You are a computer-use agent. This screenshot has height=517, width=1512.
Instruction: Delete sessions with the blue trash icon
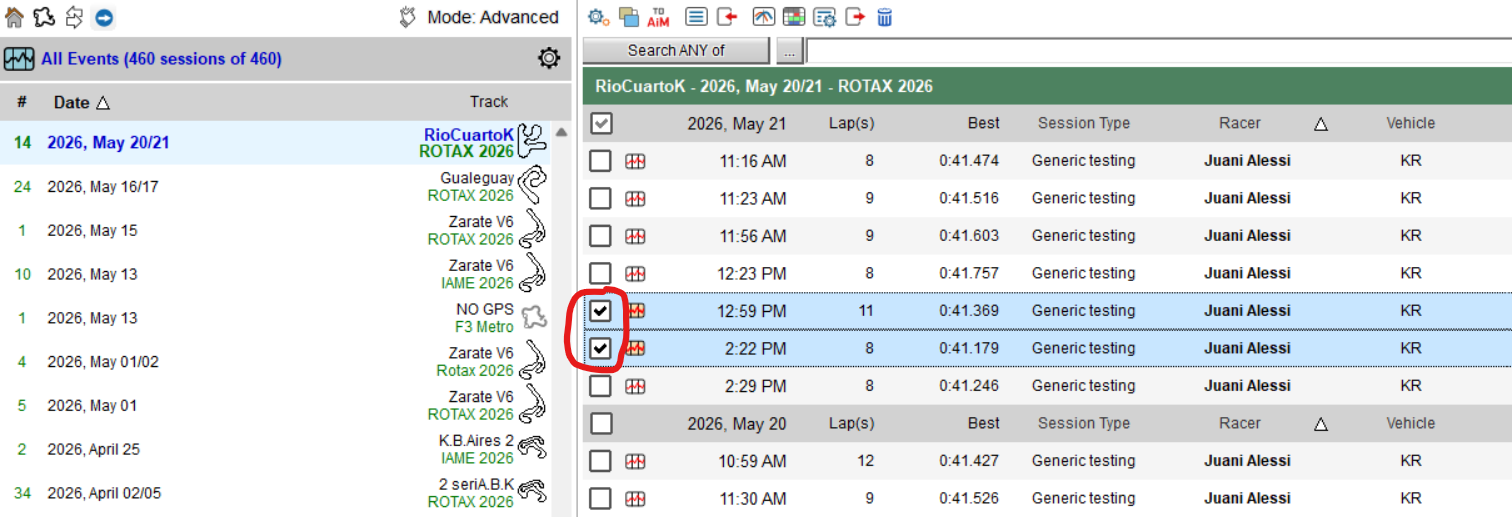885,17
